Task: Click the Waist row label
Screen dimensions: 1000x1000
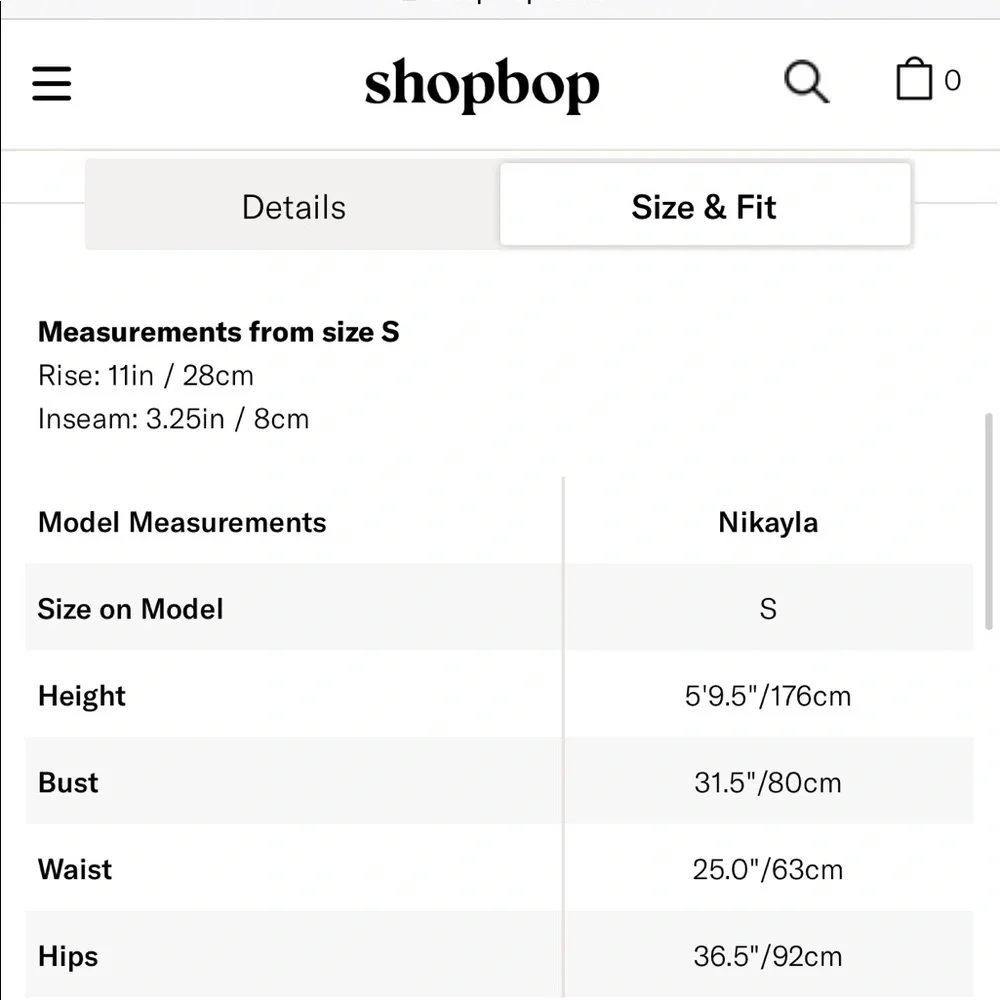Action: [x=75, y=869]
